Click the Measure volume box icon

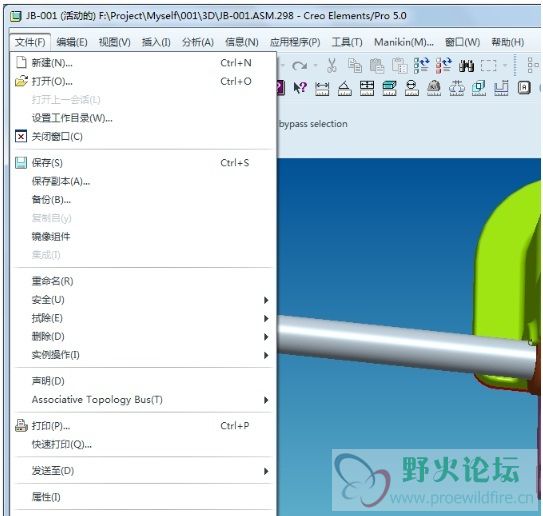pos(389,88)
